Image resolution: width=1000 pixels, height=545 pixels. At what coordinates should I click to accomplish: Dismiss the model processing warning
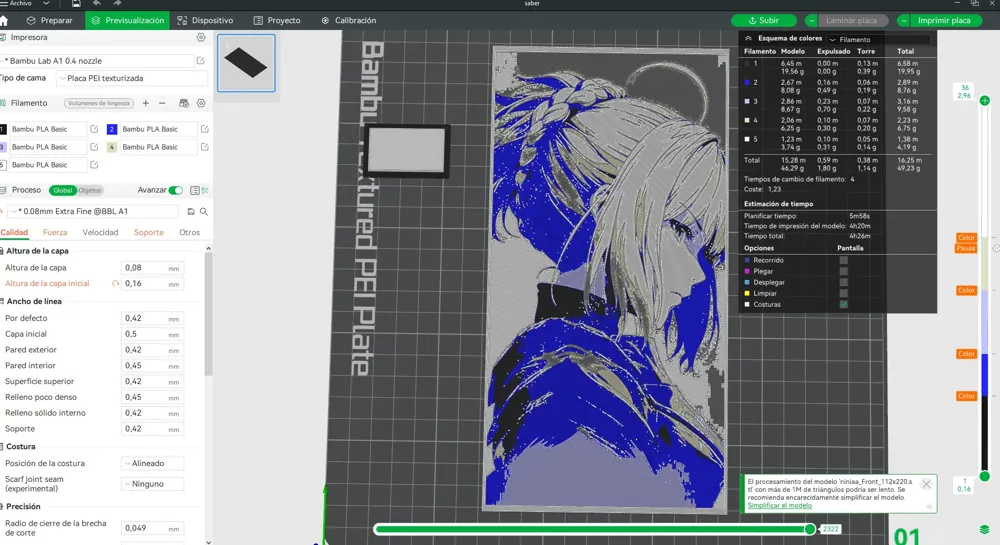(x=926, y=484)
